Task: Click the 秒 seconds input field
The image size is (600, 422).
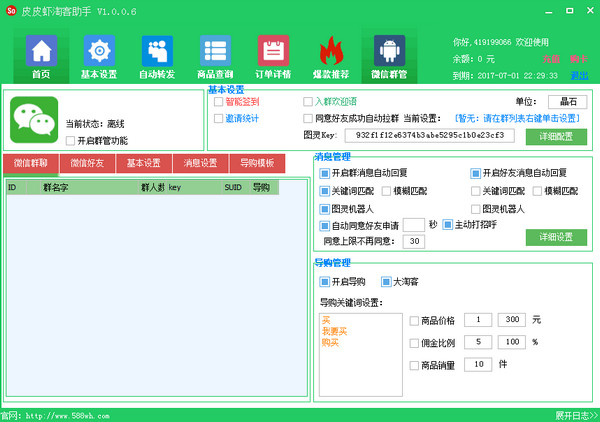Action: 414,225
